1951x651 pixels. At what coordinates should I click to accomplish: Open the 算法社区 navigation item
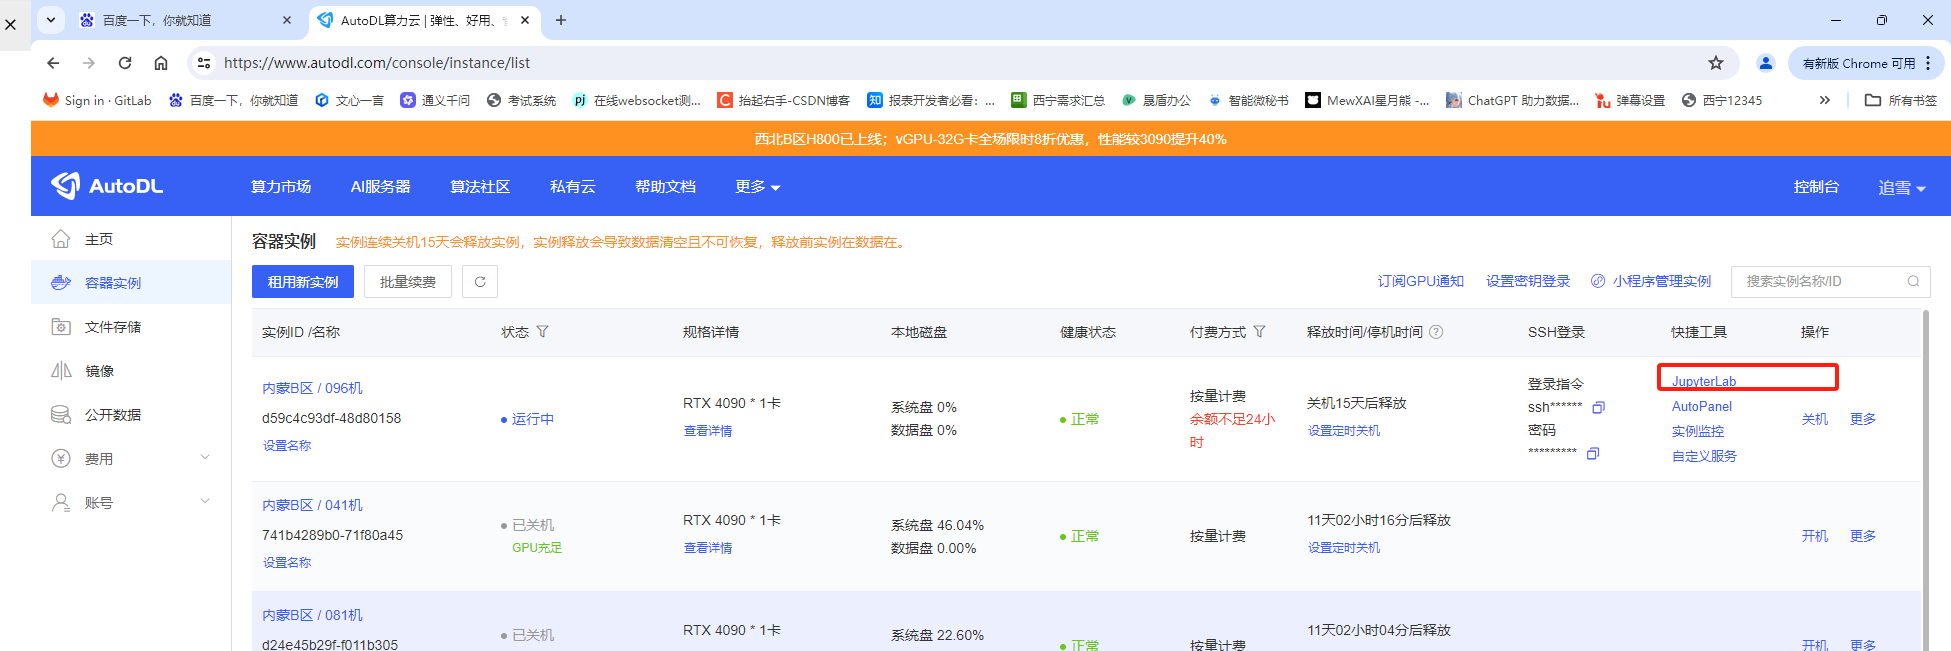480,187
